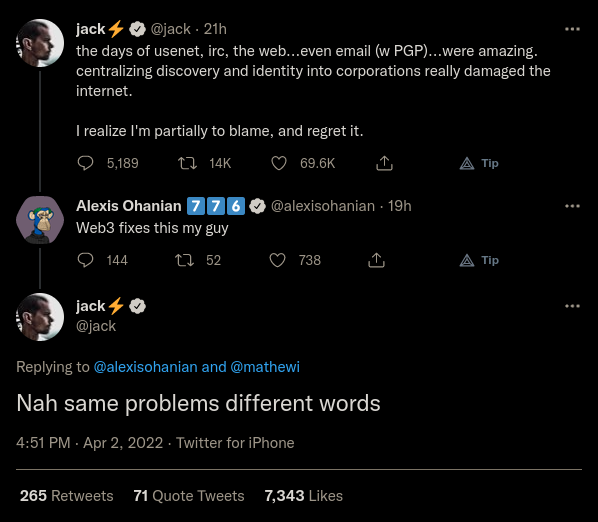598x522 pixels.
Task: Reply to Alexis Ohanian's Web3 tweet
Action: [x=85, y=260]
